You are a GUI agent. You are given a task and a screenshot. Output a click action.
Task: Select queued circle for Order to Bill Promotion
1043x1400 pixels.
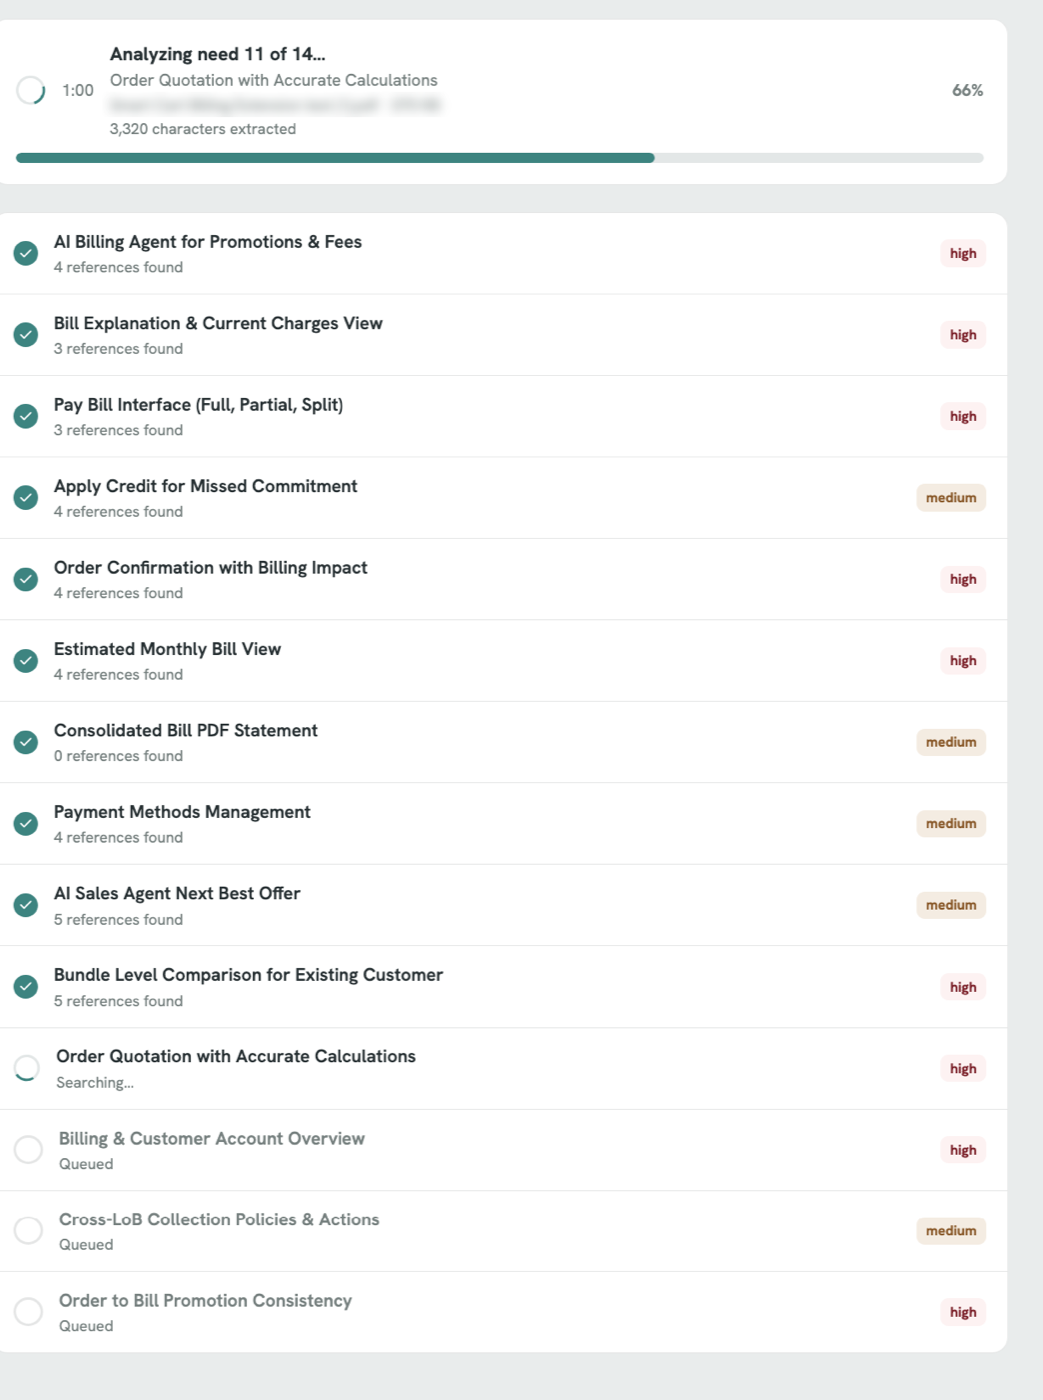(x=28, y=1312)
